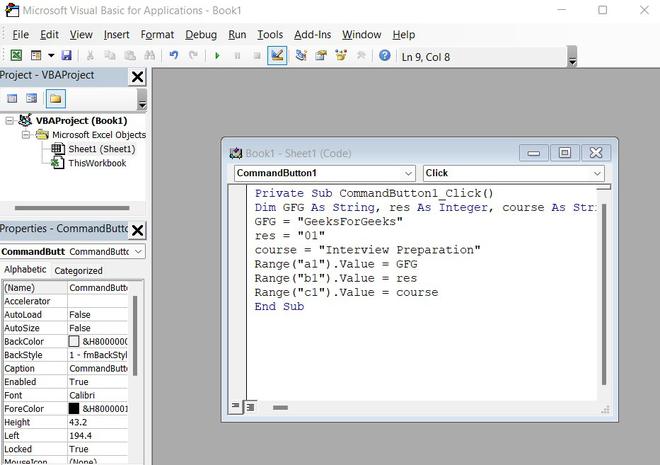
Task: Toggle the Design Mode icon
Action: 277,56
